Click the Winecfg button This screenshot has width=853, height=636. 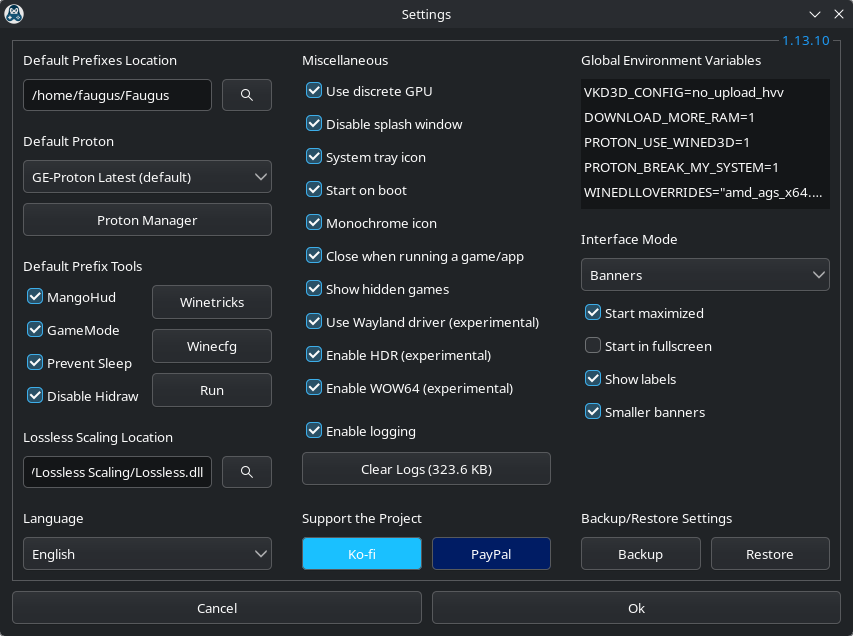[x=212, y=346]
